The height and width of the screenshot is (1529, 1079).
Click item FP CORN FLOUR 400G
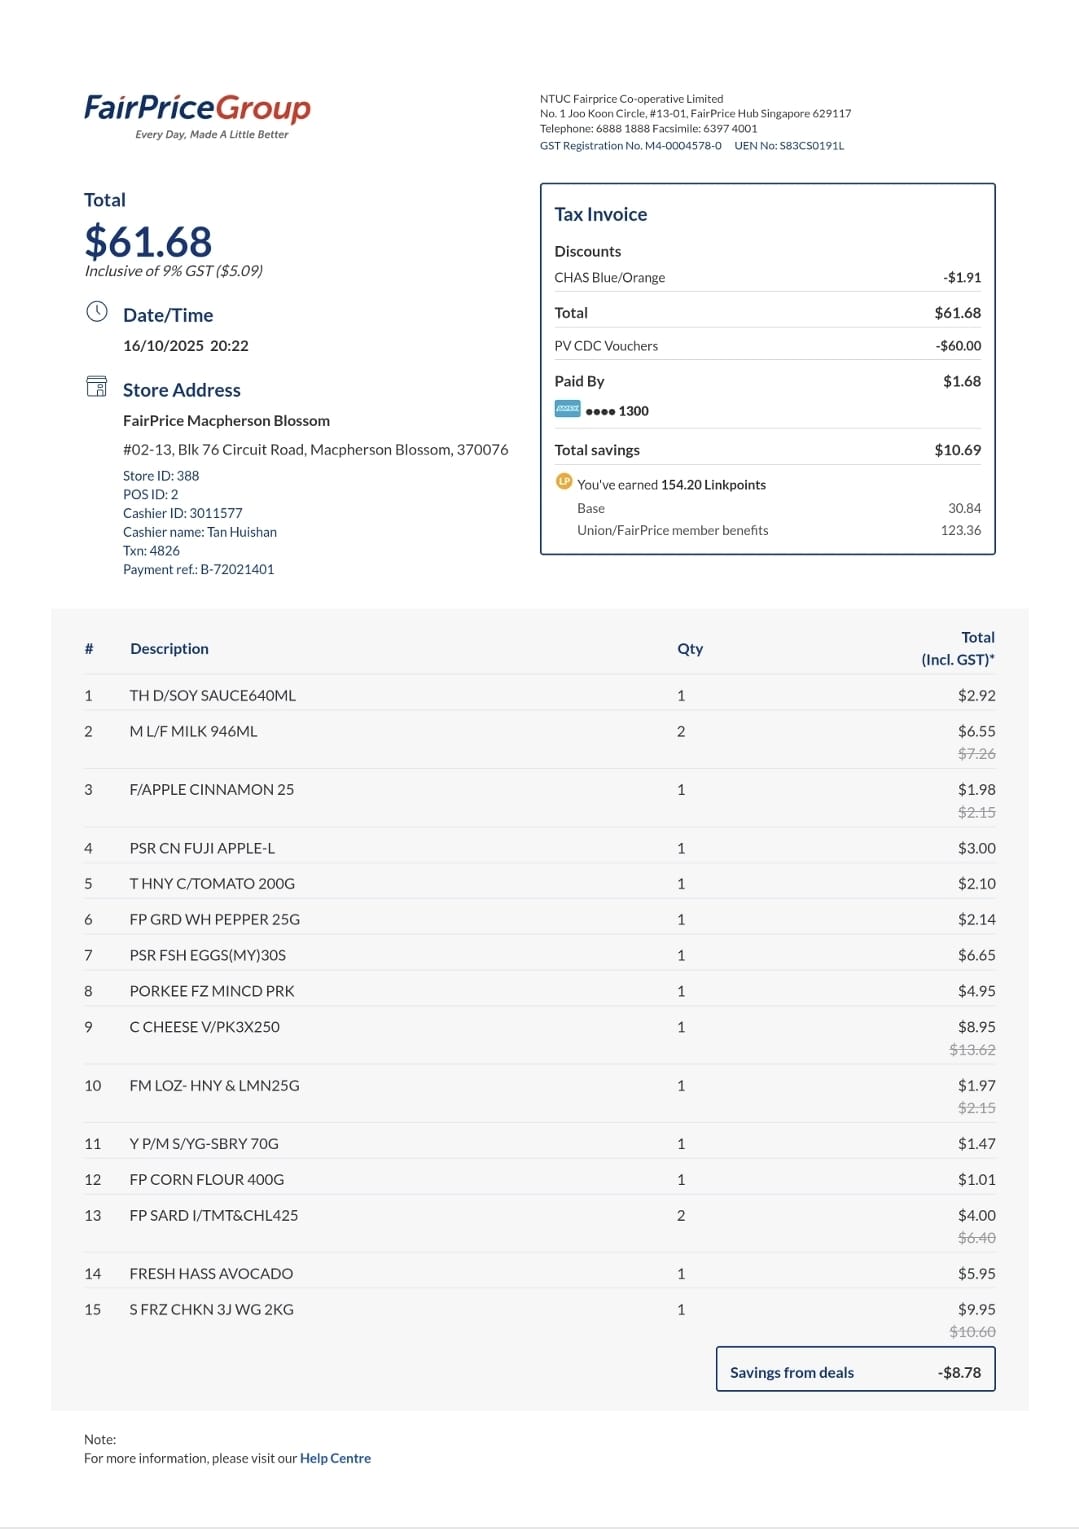(x=207, y=1180)
